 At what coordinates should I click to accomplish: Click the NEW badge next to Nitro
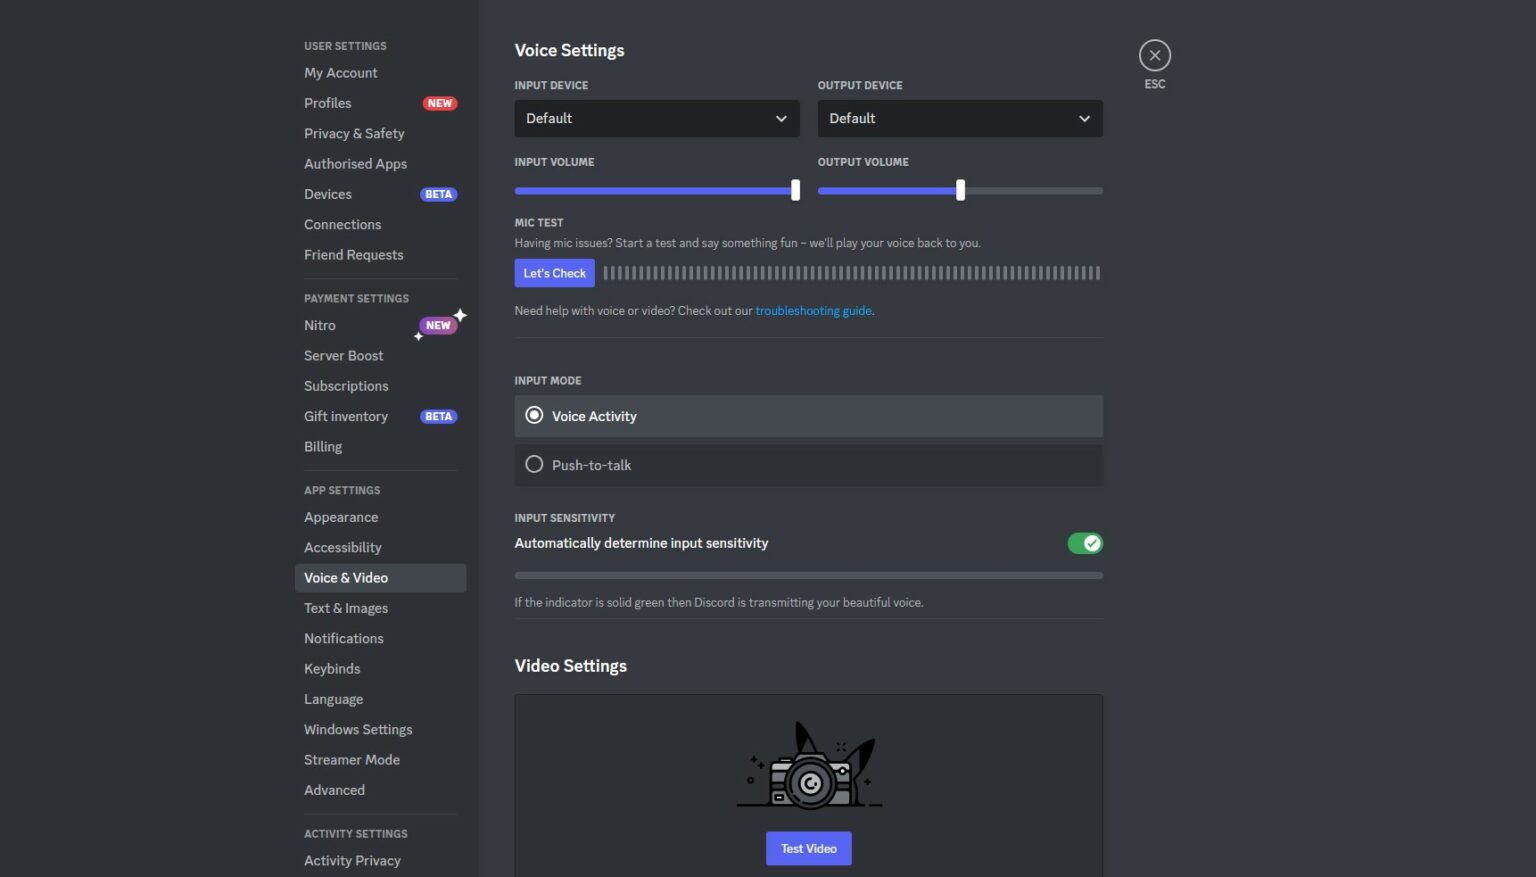(437, 324)
